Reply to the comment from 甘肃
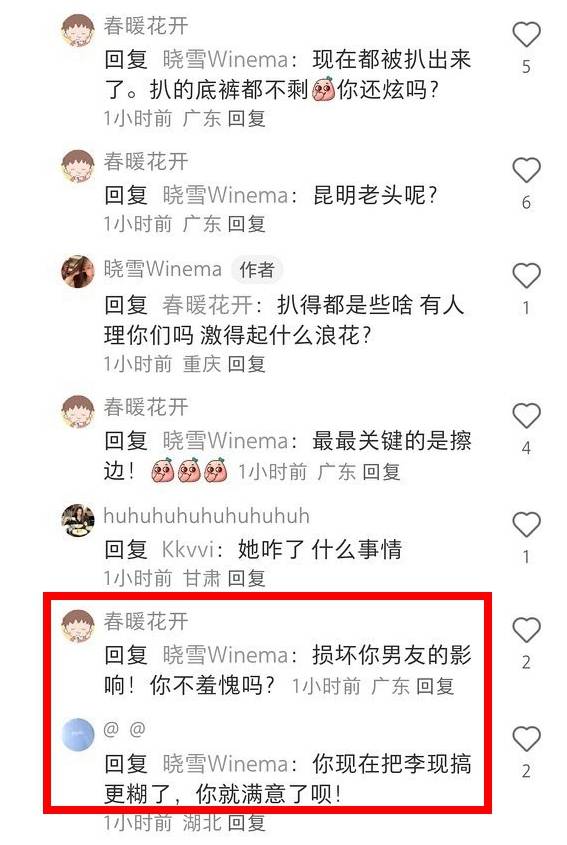The width and height of the screenshot is (567, 845). point(246,579)
